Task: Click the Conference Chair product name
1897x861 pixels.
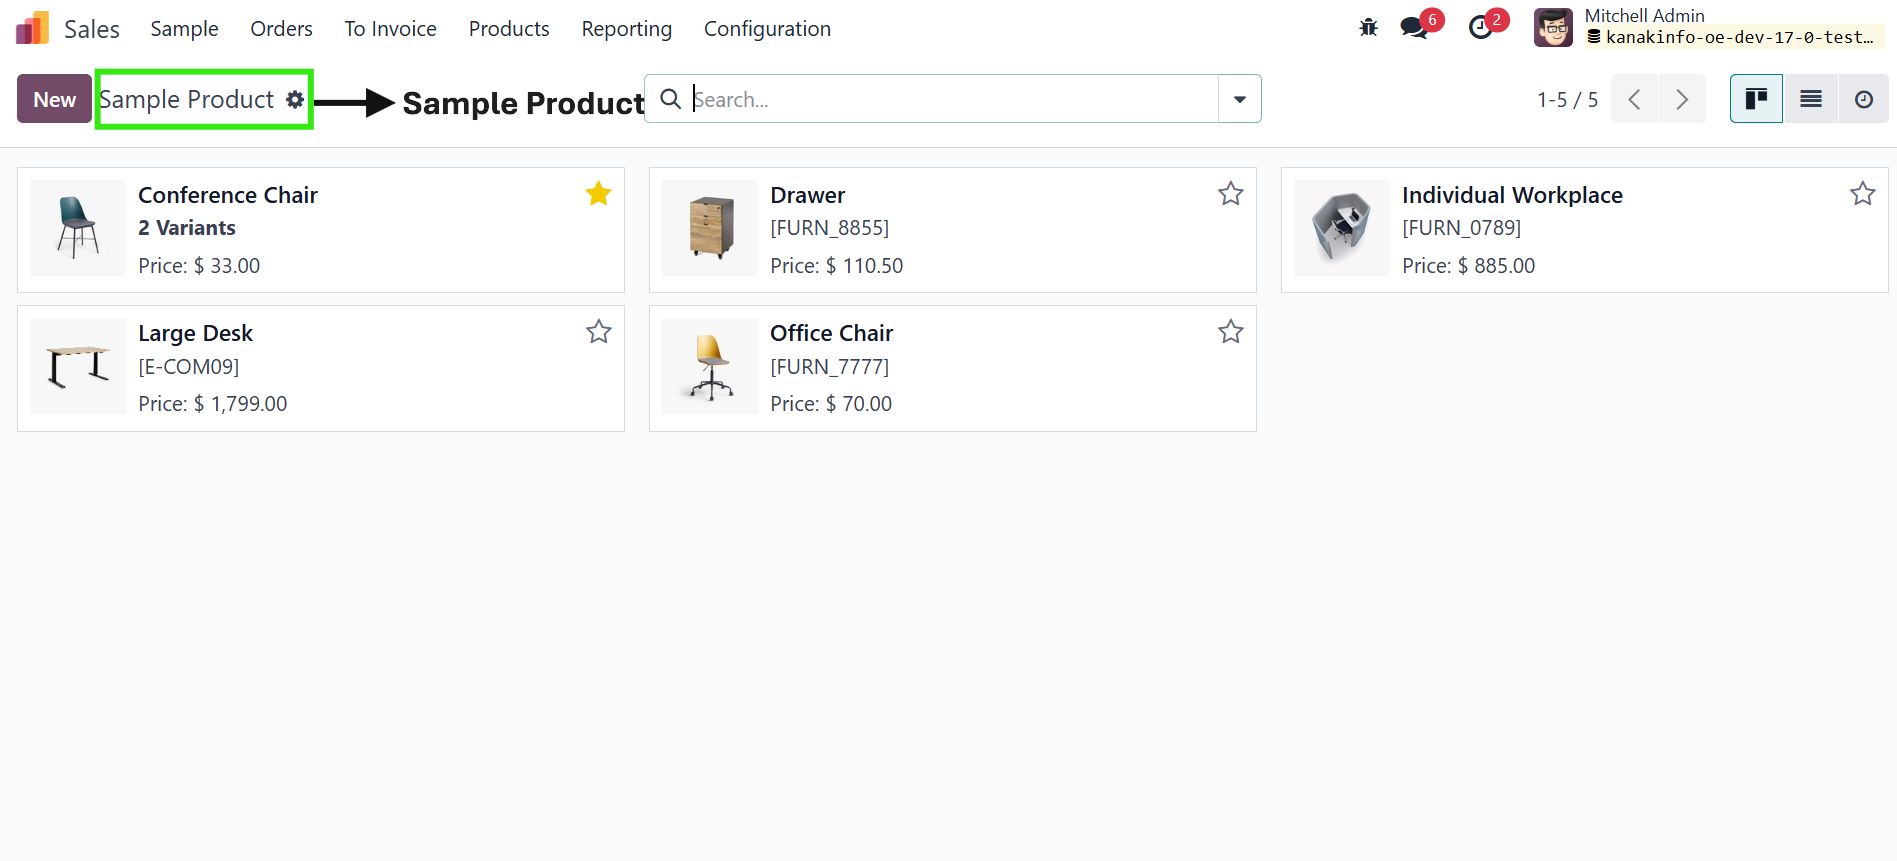Action: click(x=228, y=195)
